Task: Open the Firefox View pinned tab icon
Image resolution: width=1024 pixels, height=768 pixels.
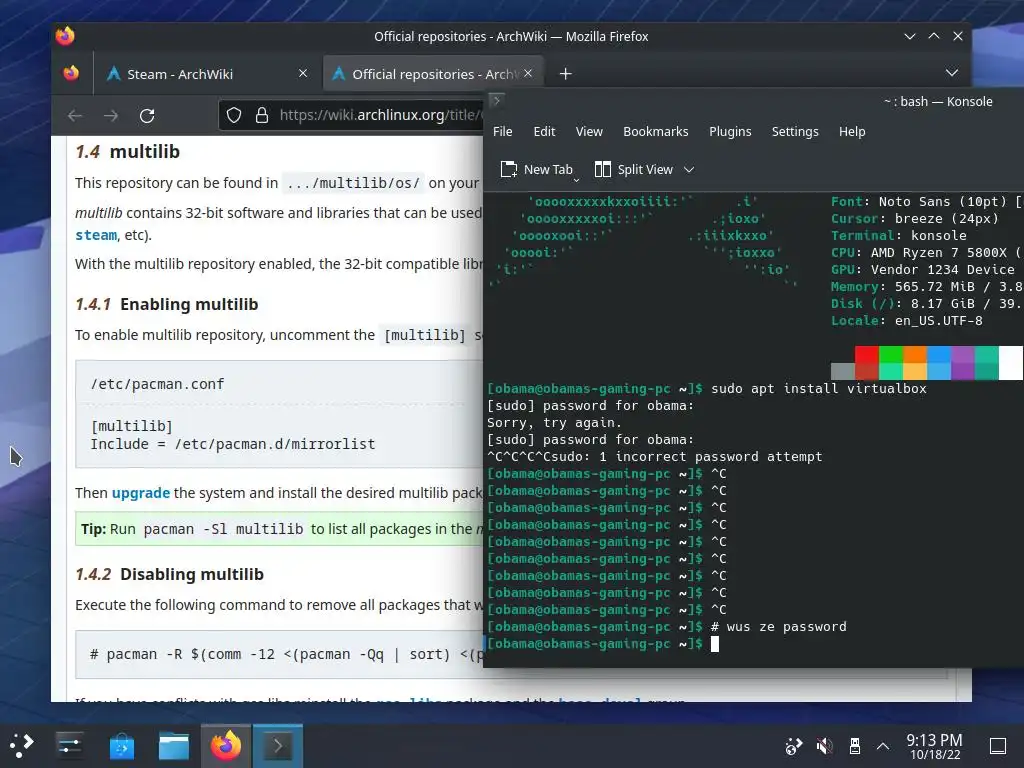Action: tap(71, 73)
